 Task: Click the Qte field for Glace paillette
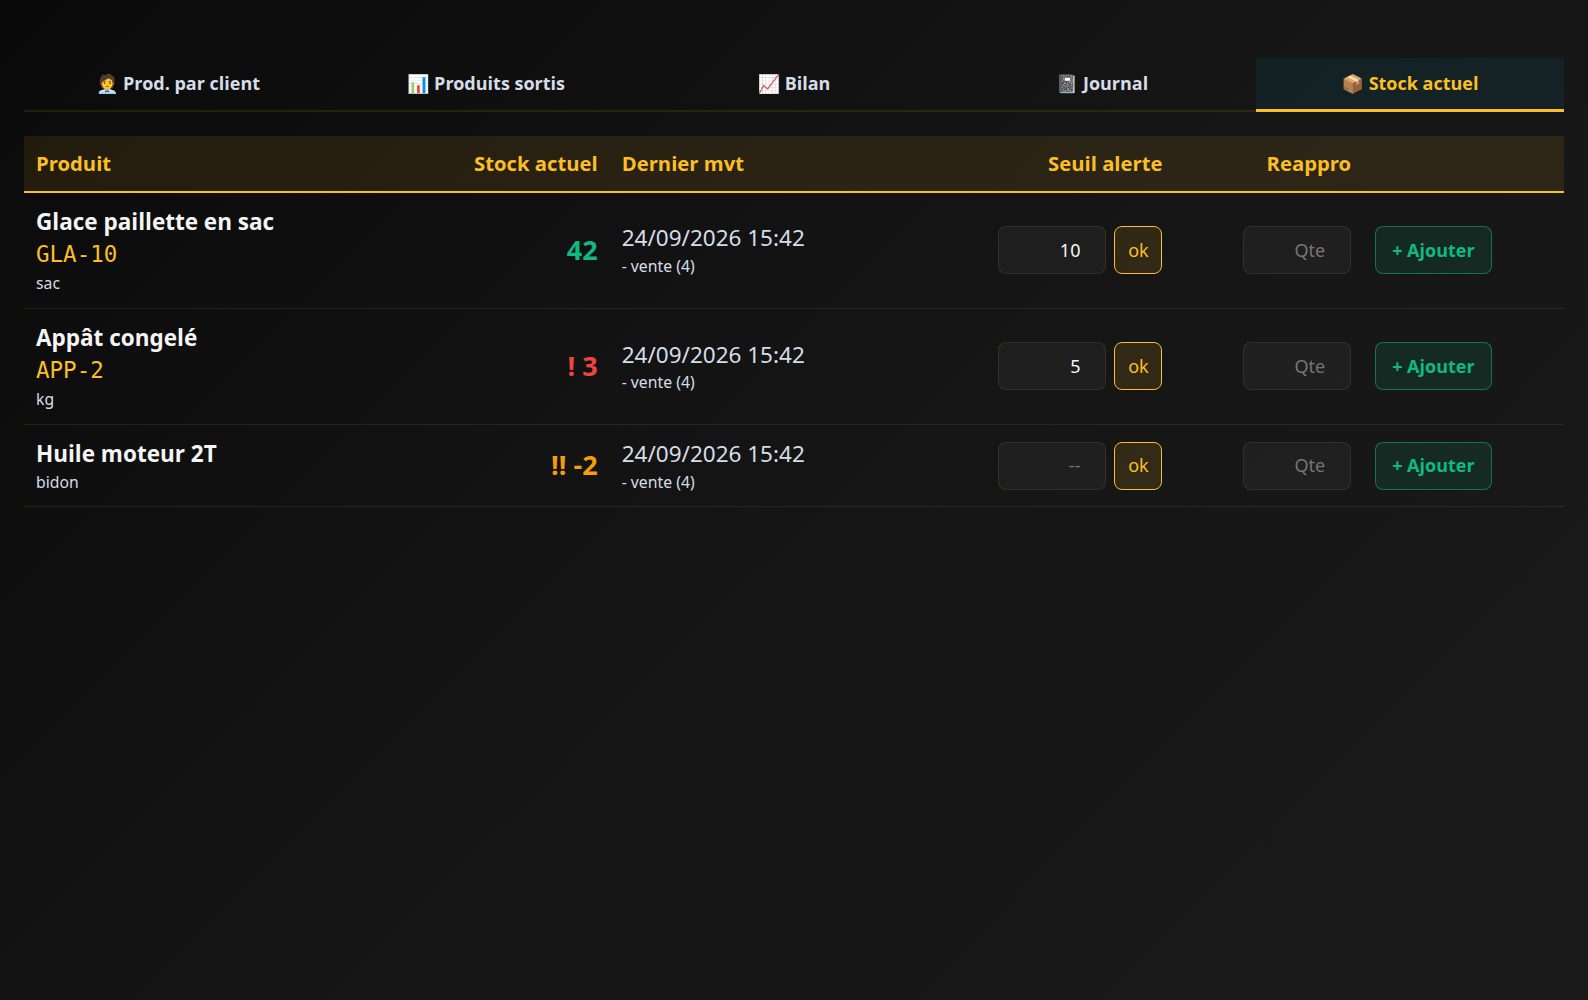tap(1297, 250)
